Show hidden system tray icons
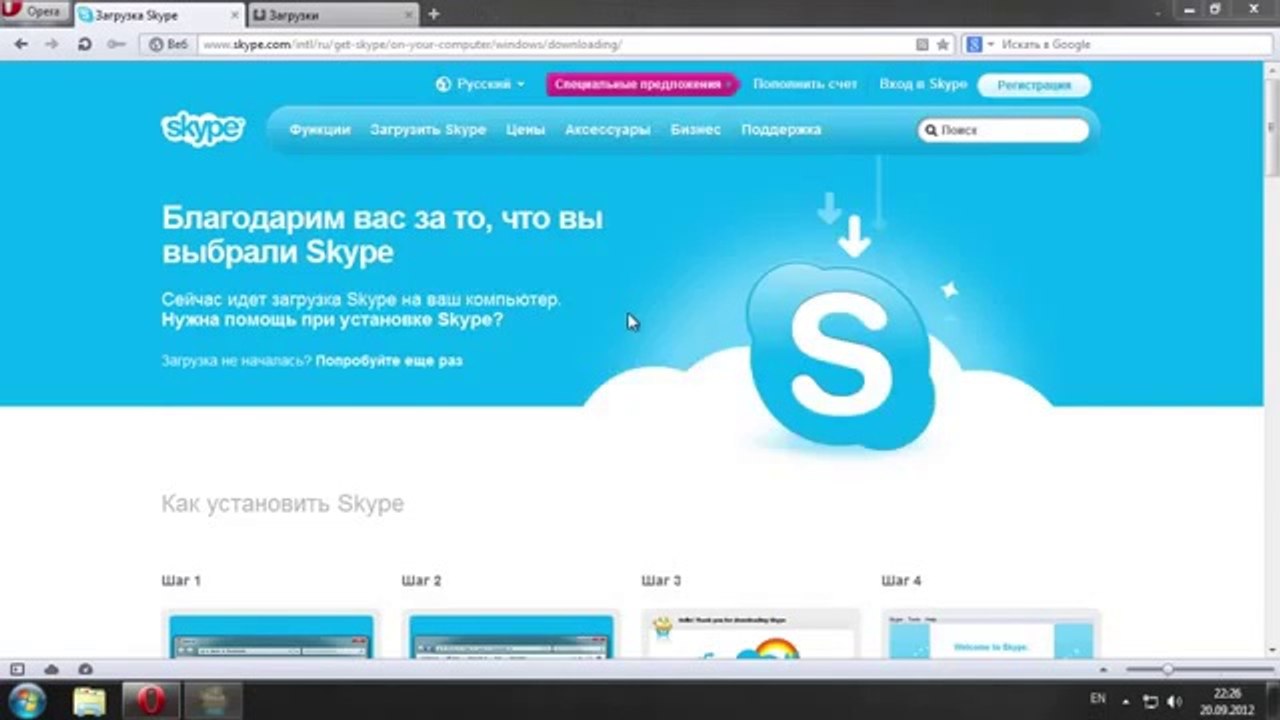 [x=1126, y=701]
